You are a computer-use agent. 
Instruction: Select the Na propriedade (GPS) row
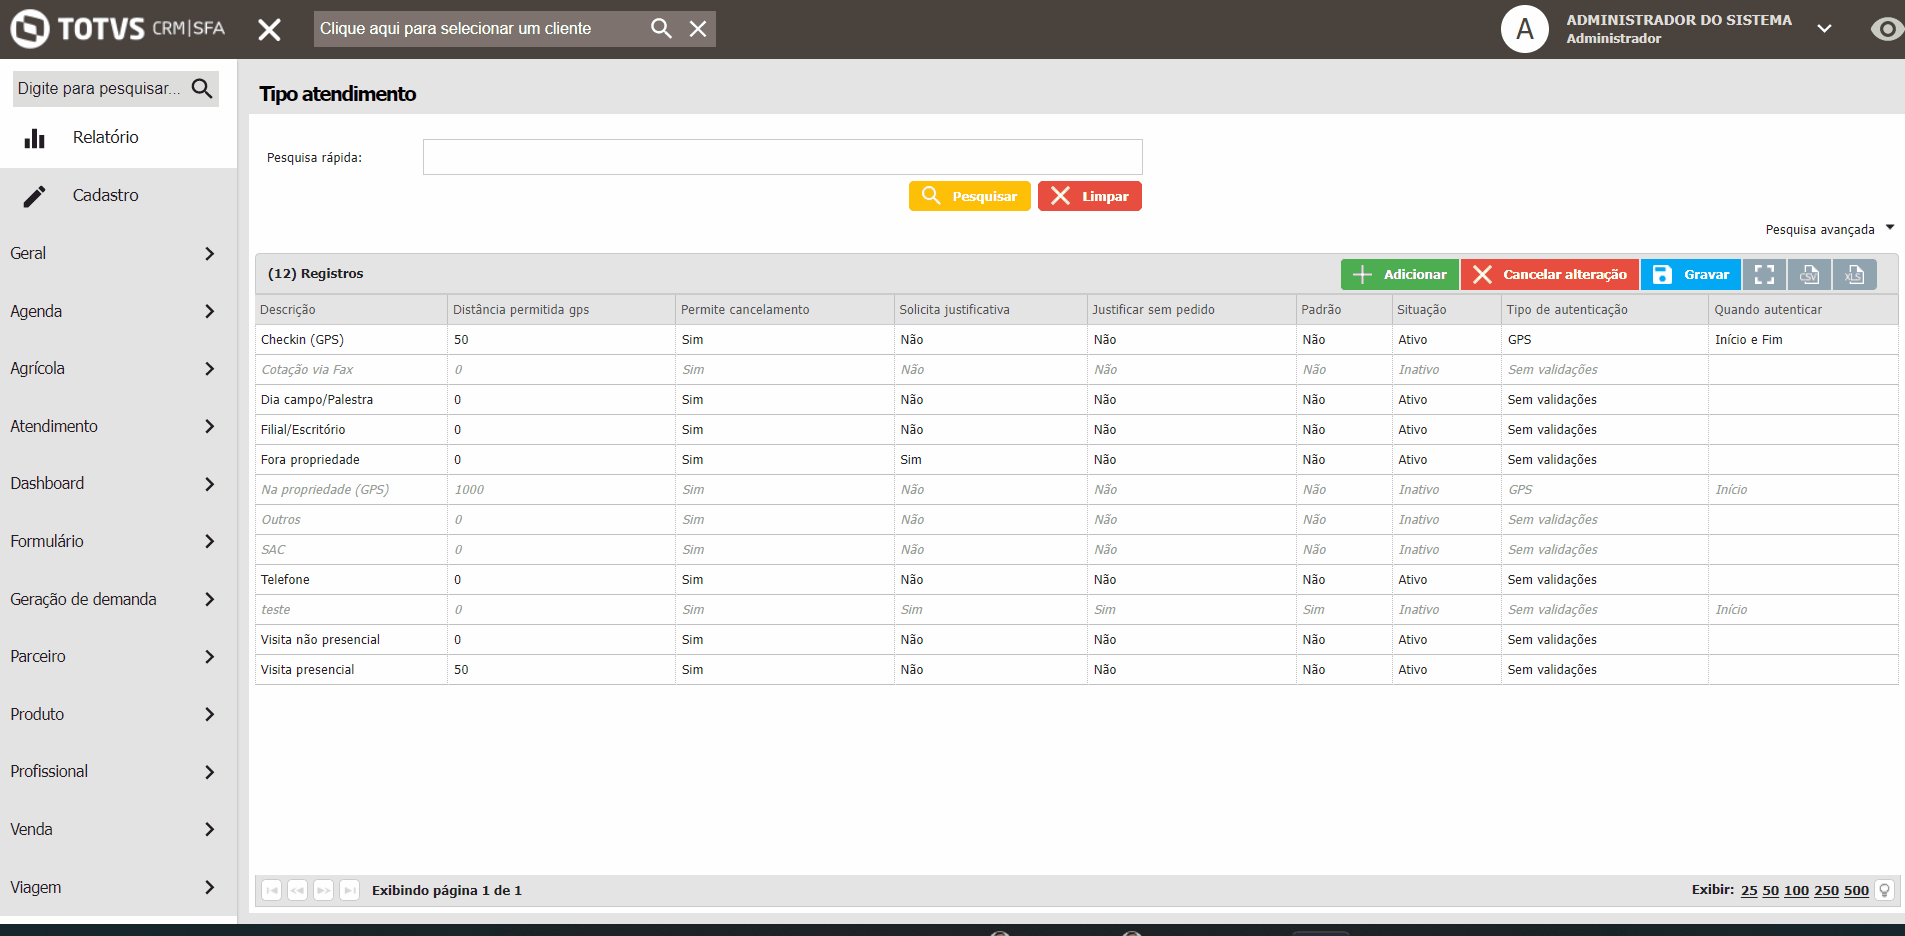pyautogui.click(x=1076, y=490)
